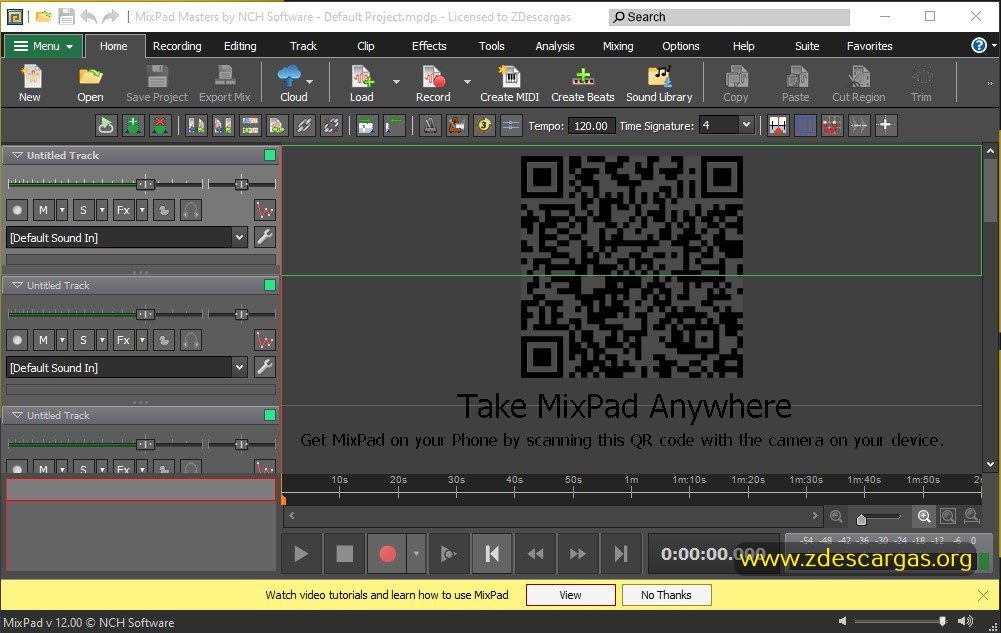Open the Sound Library
The width and height of the screenshot is (1001, 633).
tap(659, 84)
